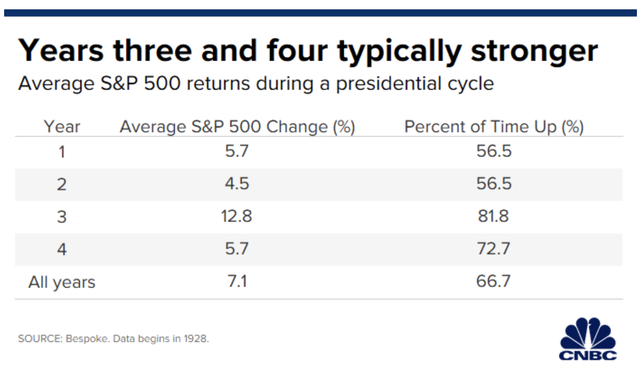The width and height of the screenshot is (640, 372).
Task: Select the chart title 'Years three and four typically stronger'
Action: tap(308, 52)
